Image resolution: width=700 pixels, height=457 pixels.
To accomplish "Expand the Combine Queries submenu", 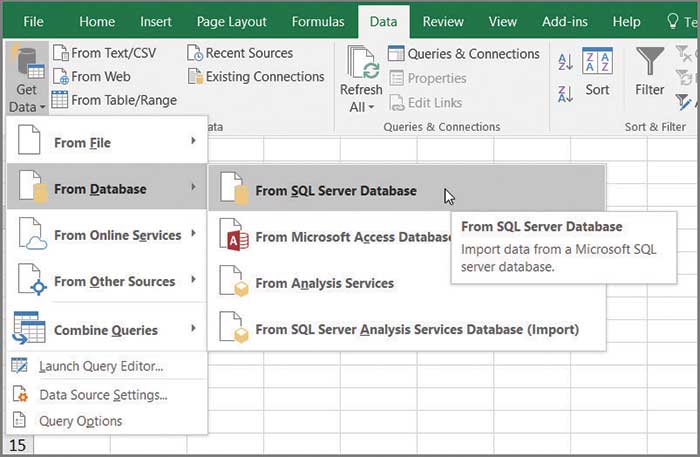I will [106, 330].
